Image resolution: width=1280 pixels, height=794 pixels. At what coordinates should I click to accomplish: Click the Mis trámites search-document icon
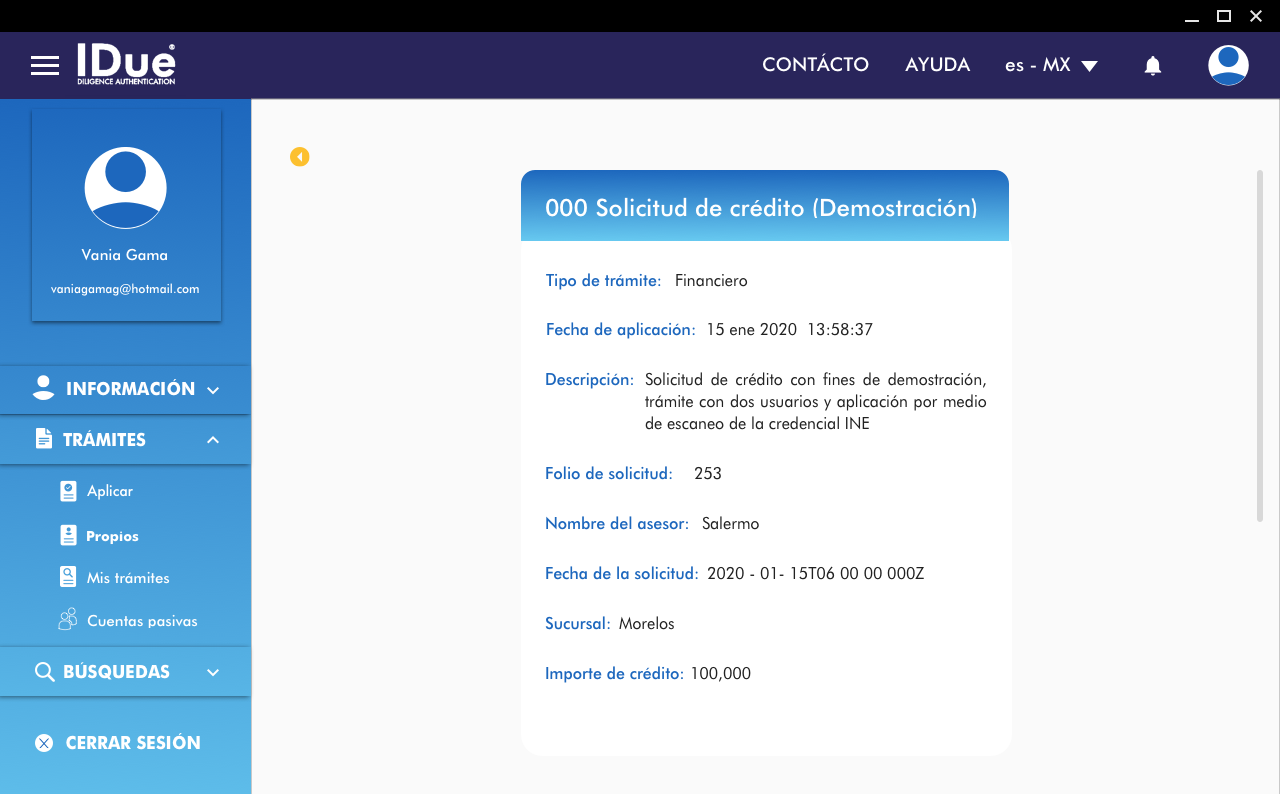click(68, 577)
